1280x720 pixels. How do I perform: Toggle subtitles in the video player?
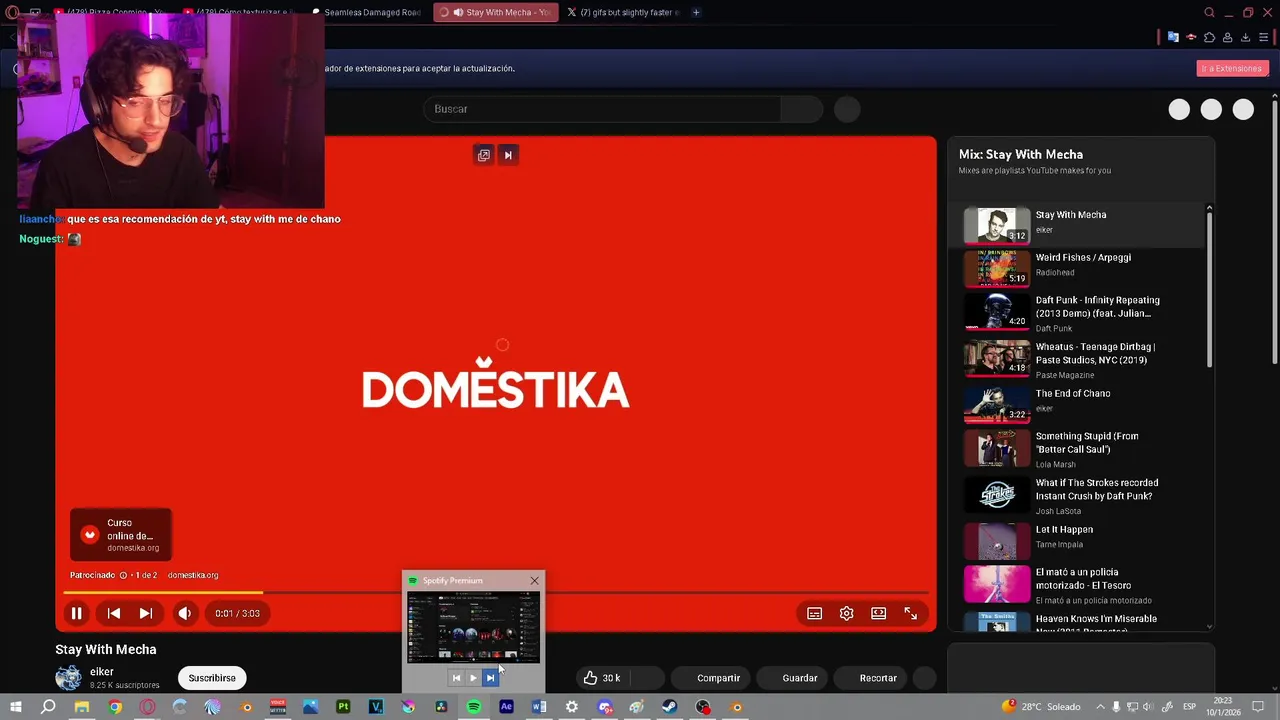click(x=815, y=613)
